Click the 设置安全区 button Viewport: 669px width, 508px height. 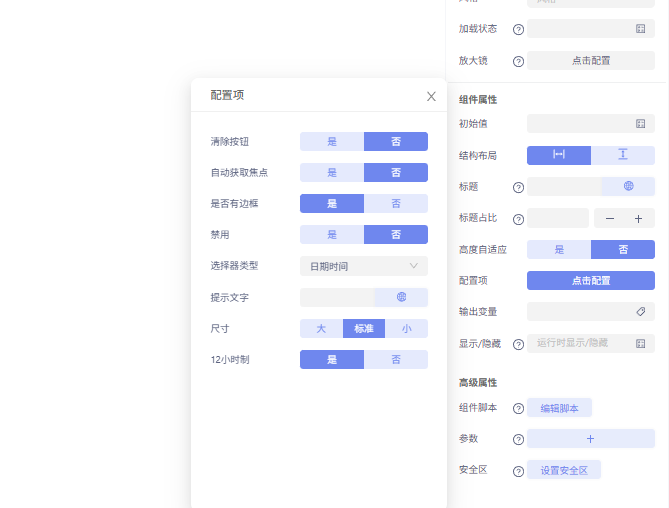[x=564, y=470]
